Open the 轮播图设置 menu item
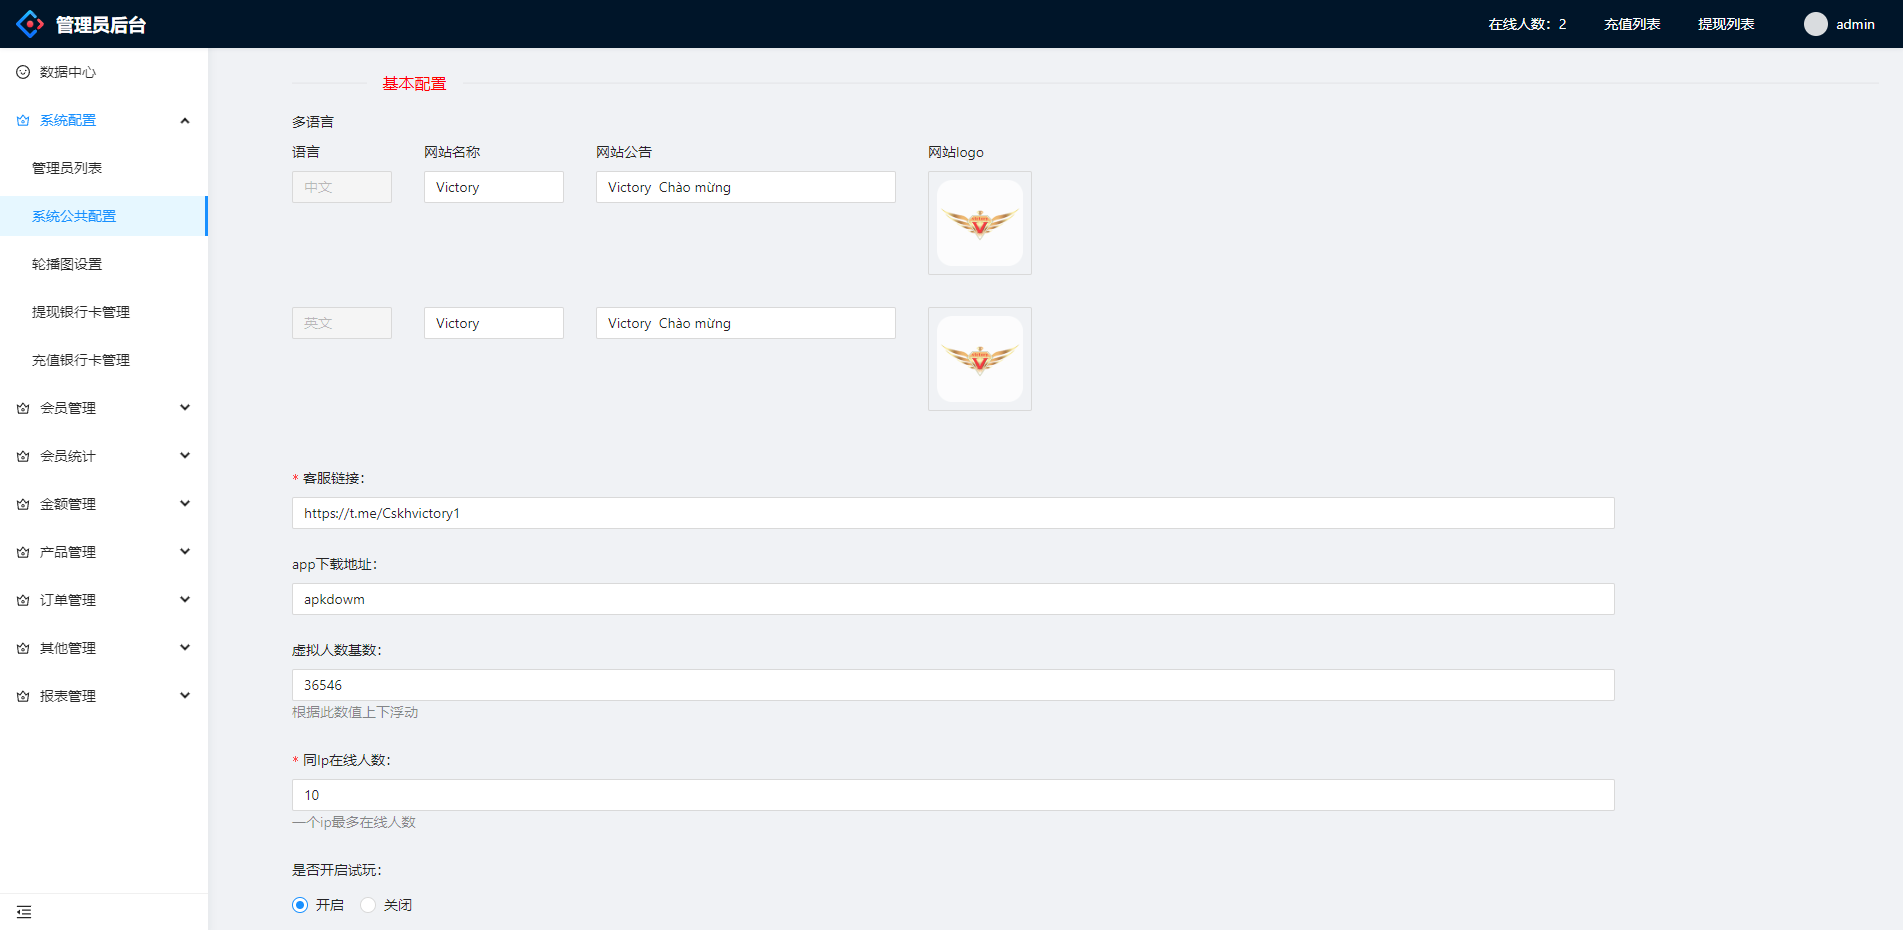This screenshot has height=930, width=1903. coord(67,264)
